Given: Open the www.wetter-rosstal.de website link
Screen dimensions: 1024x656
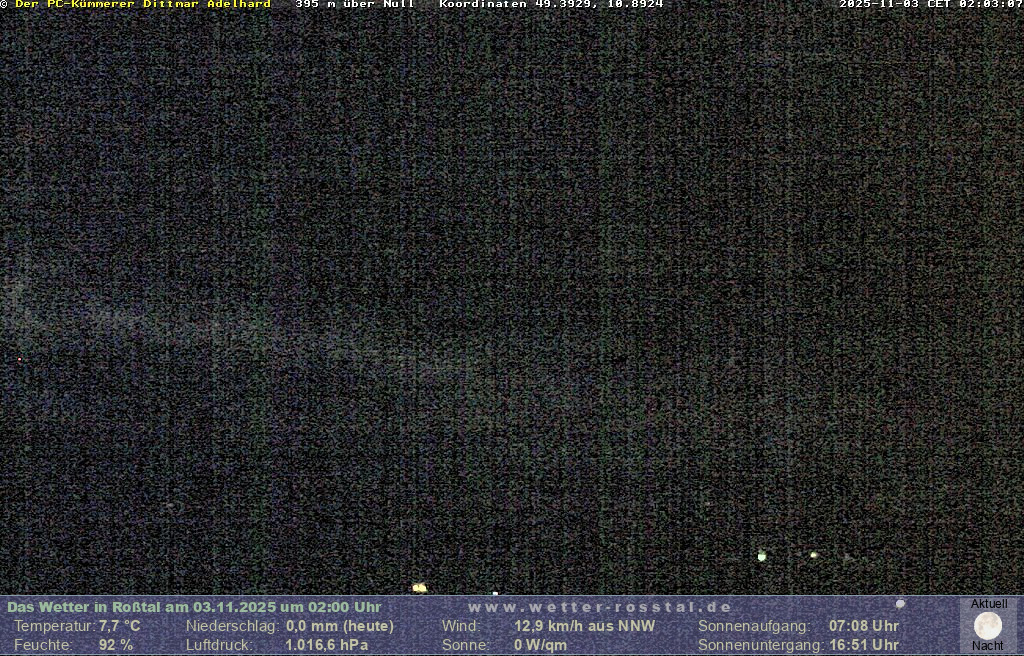Looking at the screenshot, I should pyautogui.click(x=600, y=607).
